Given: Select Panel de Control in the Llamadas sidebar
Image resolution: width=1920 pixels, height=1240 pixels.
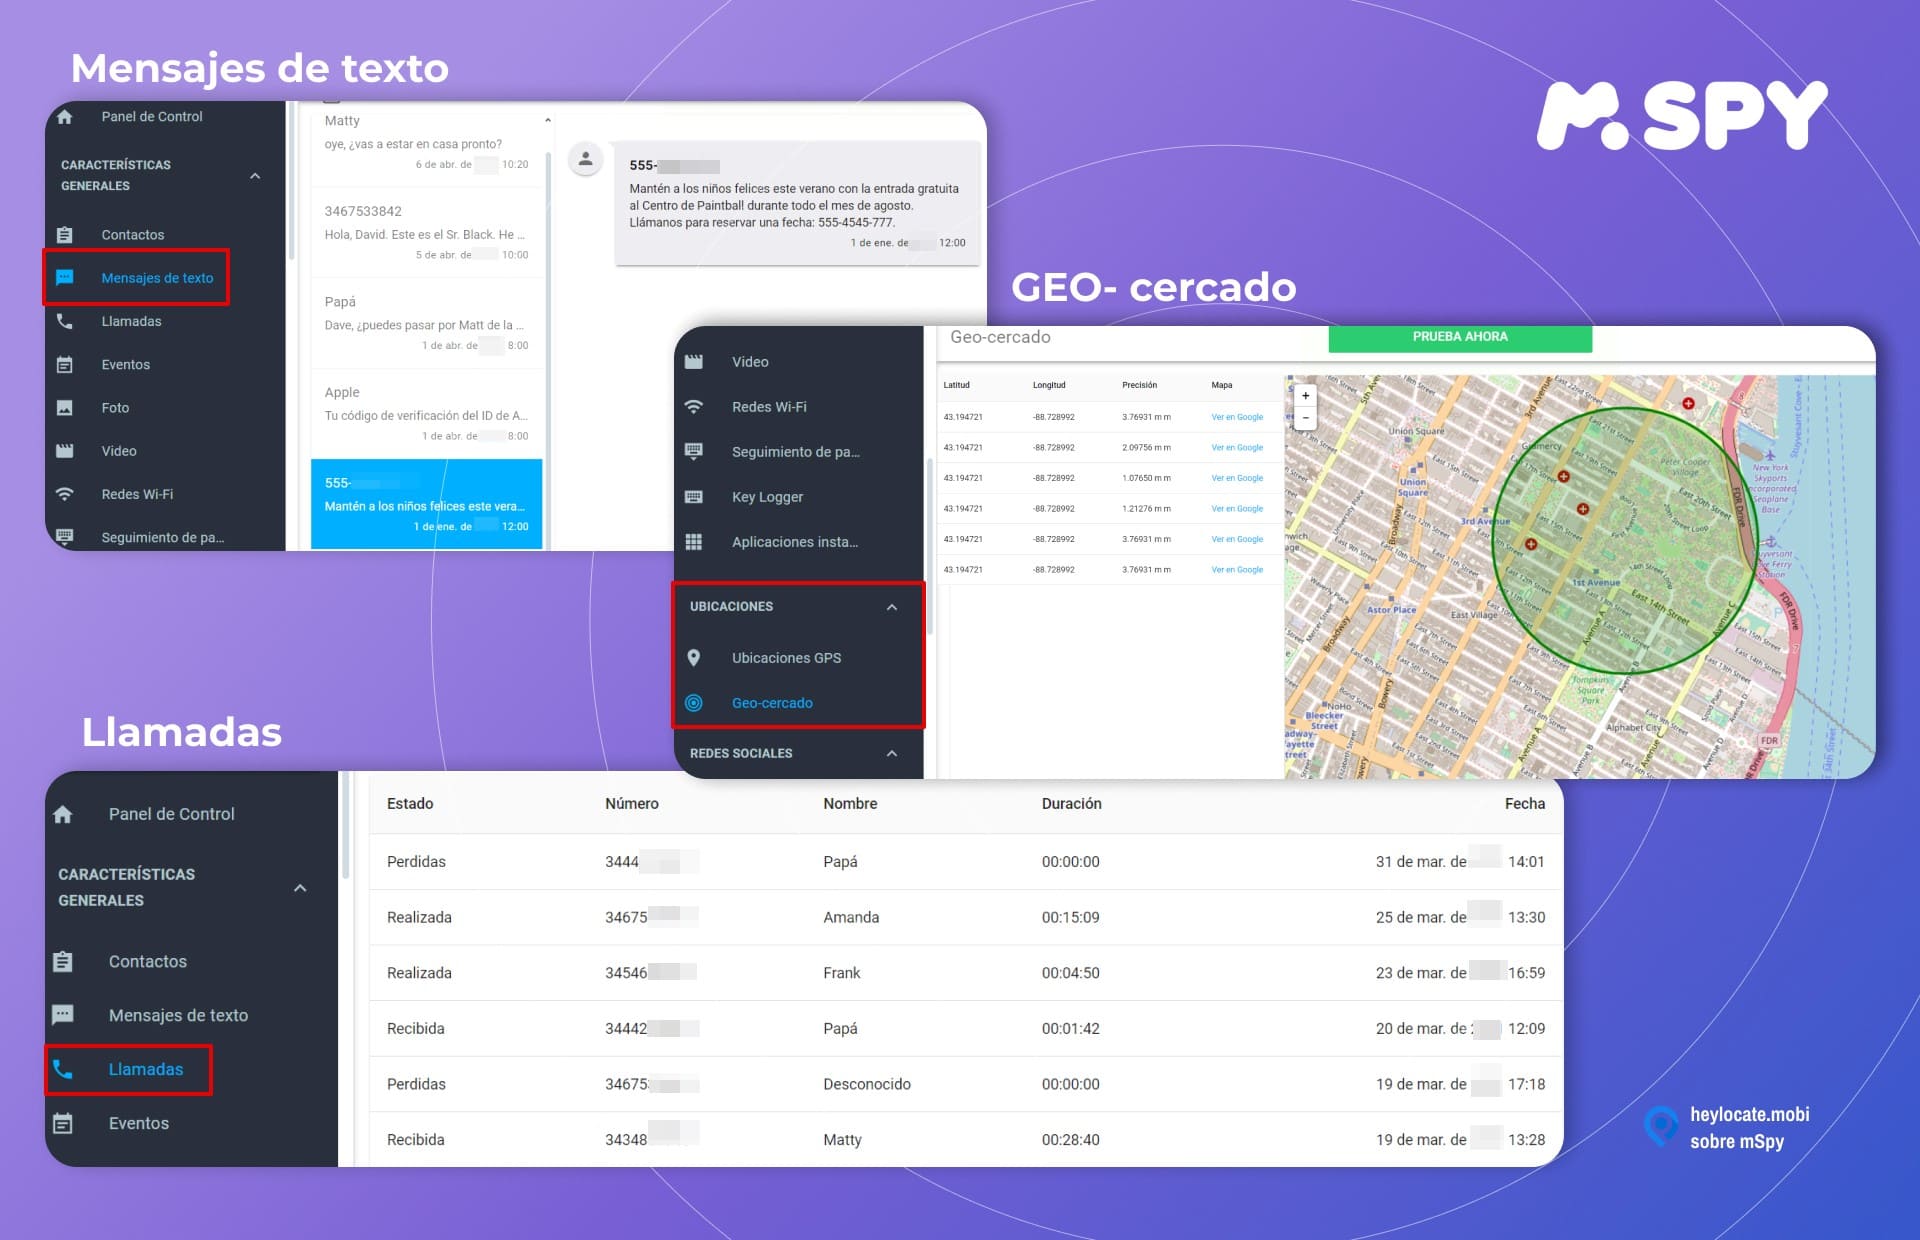Looking at the screenshot, I should click(x=171, y=814).
